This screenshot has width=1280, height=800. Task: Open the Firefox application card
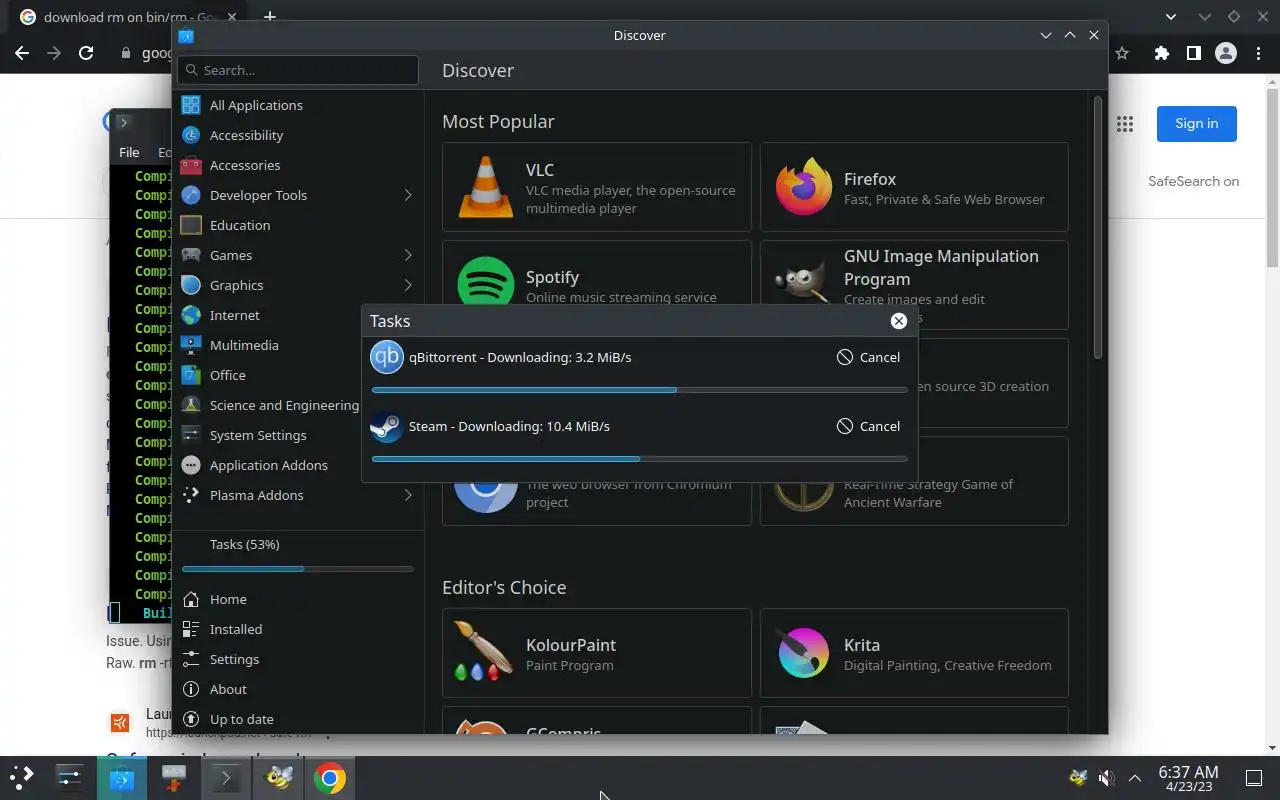914,187
